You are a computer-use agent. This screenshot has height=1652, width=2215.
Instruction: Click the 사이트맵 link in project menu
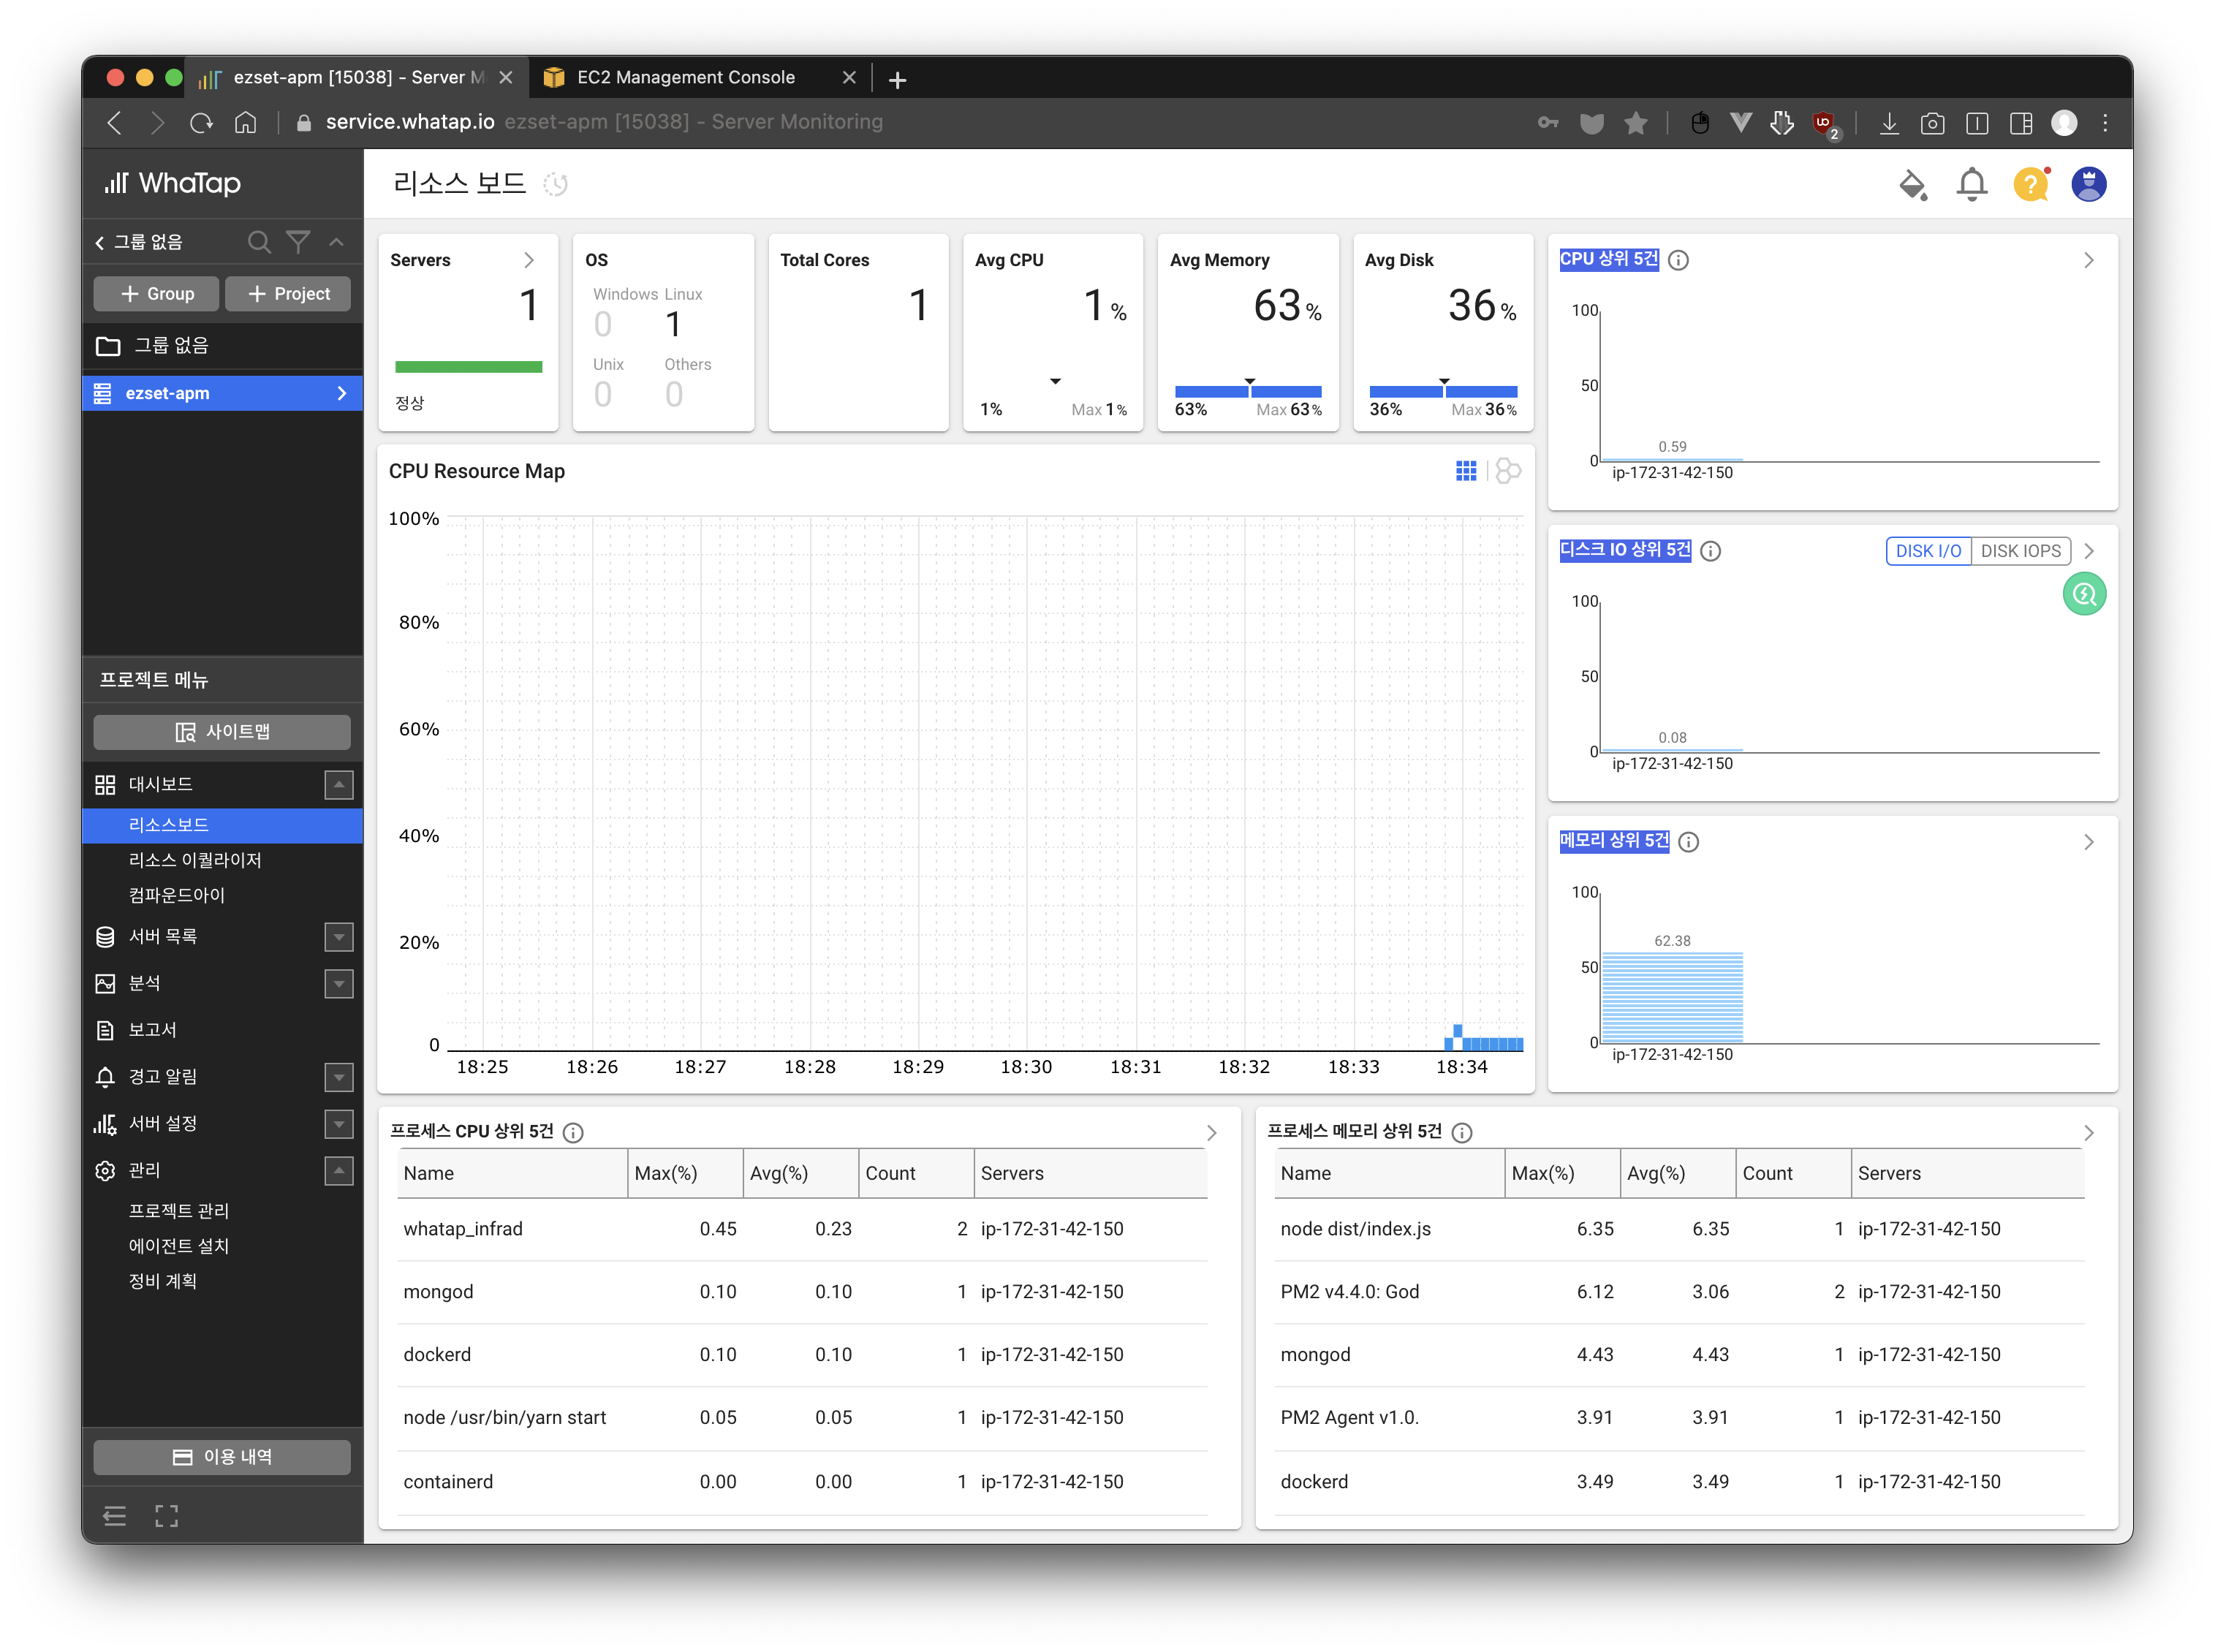point(224,729)
